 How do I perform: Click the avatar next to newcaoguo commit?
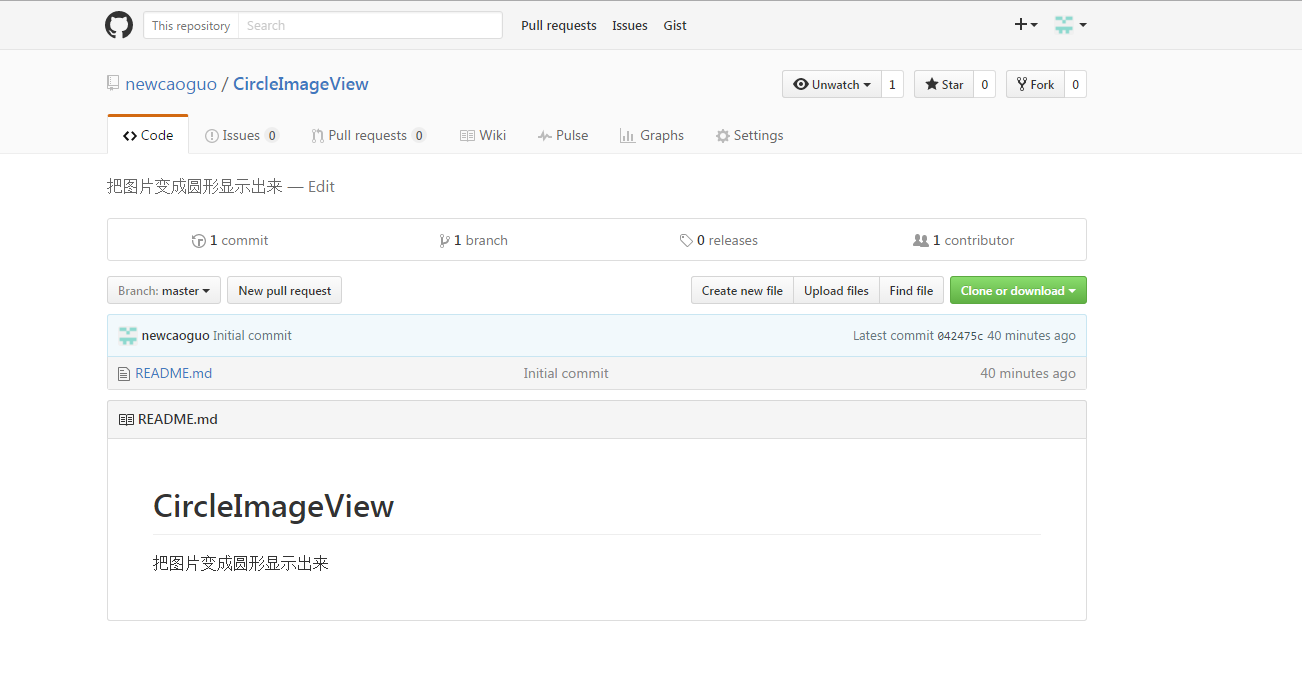coord(128,336)
